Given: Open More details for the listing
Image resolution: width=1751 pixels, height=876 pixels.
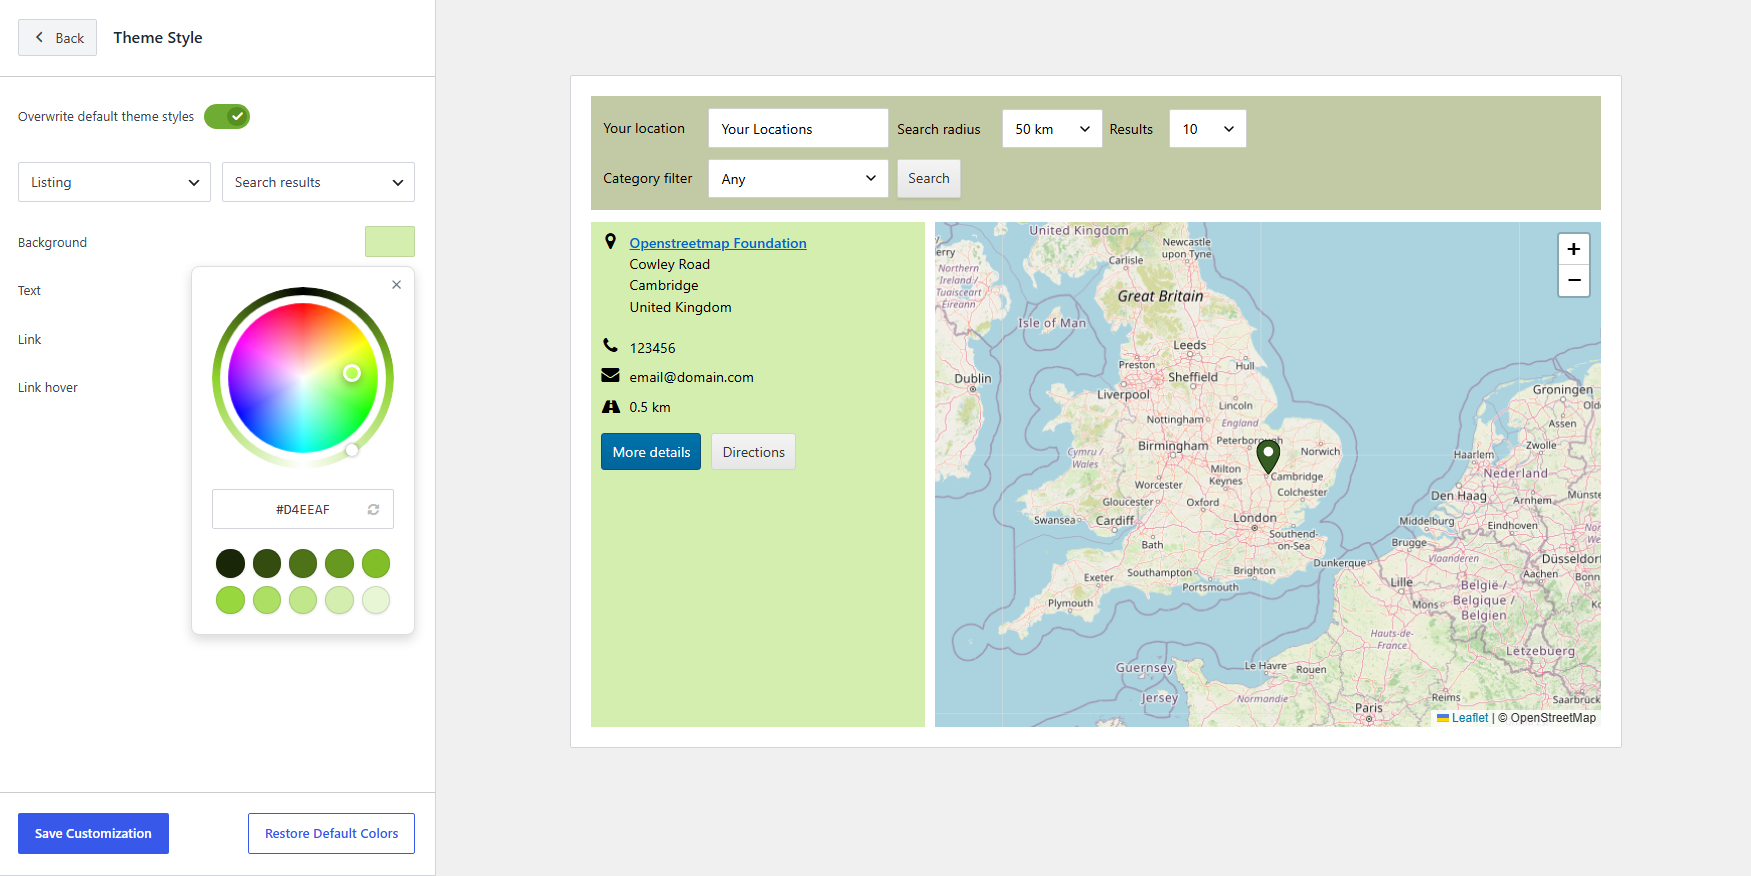Looking at the screenshot, I should (651, 452).
